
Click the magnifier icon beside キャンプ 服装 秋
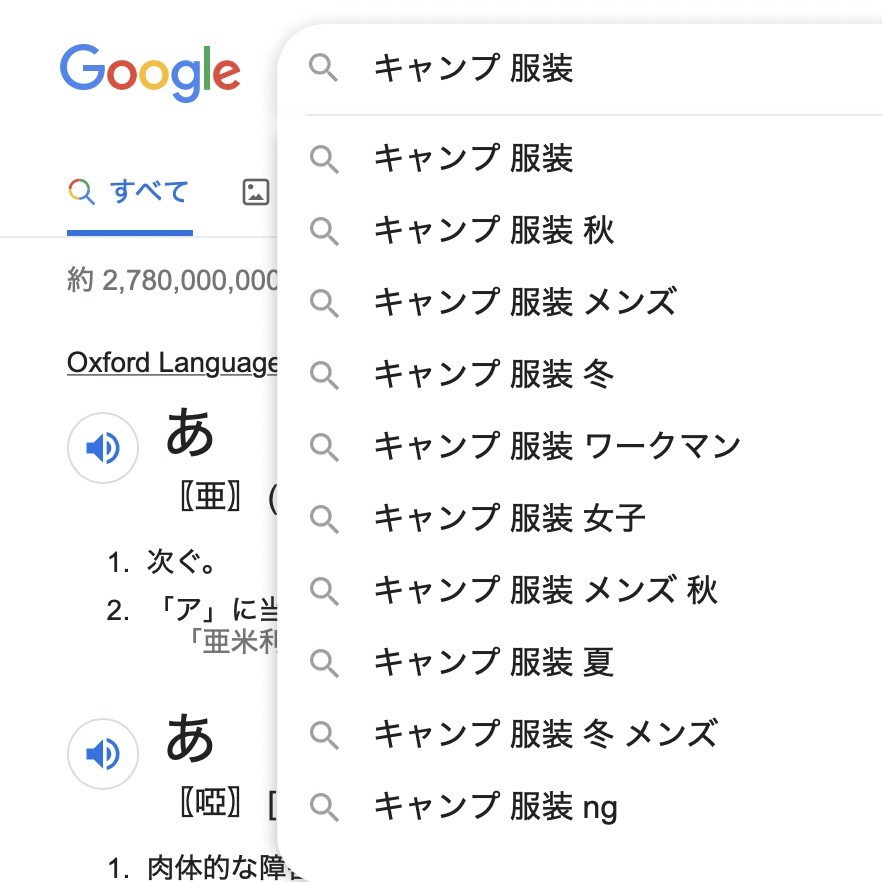tap(324, 231)
